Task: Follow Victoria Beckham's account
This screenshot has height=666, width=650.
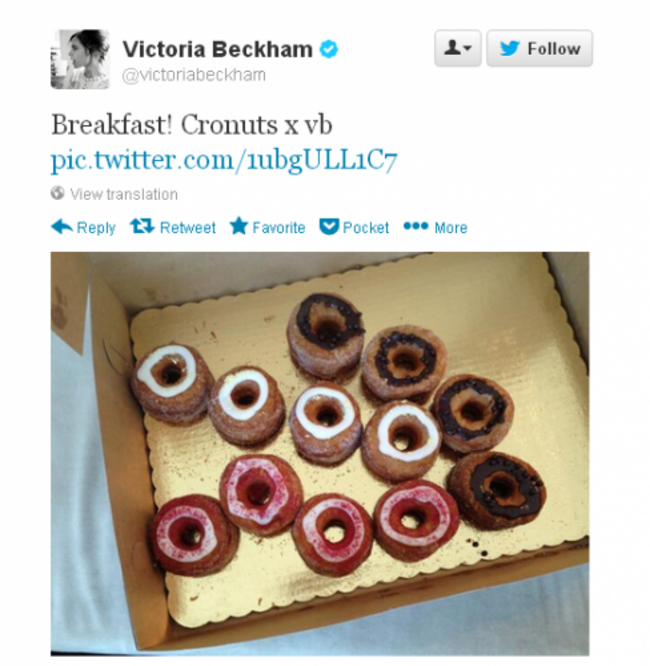Action: click(x=539, y=48)
